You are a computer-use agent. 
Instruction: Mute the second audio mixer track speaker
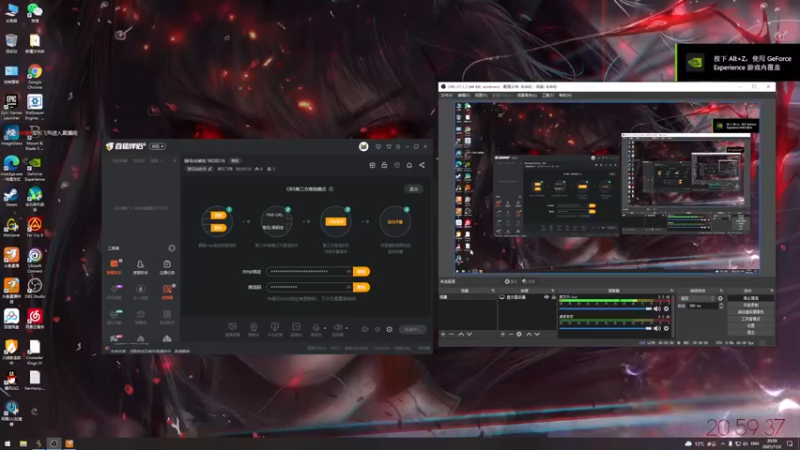[657, 329]
